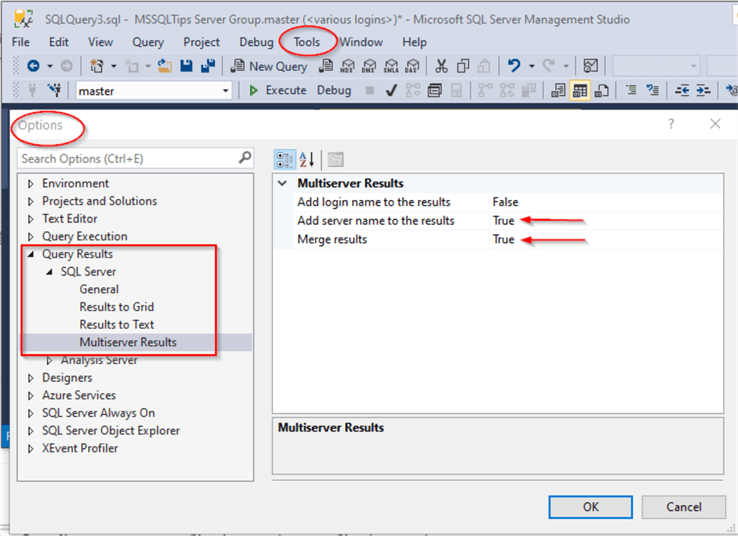
Task: Click the Cut scissors icon
Action: 441,66
